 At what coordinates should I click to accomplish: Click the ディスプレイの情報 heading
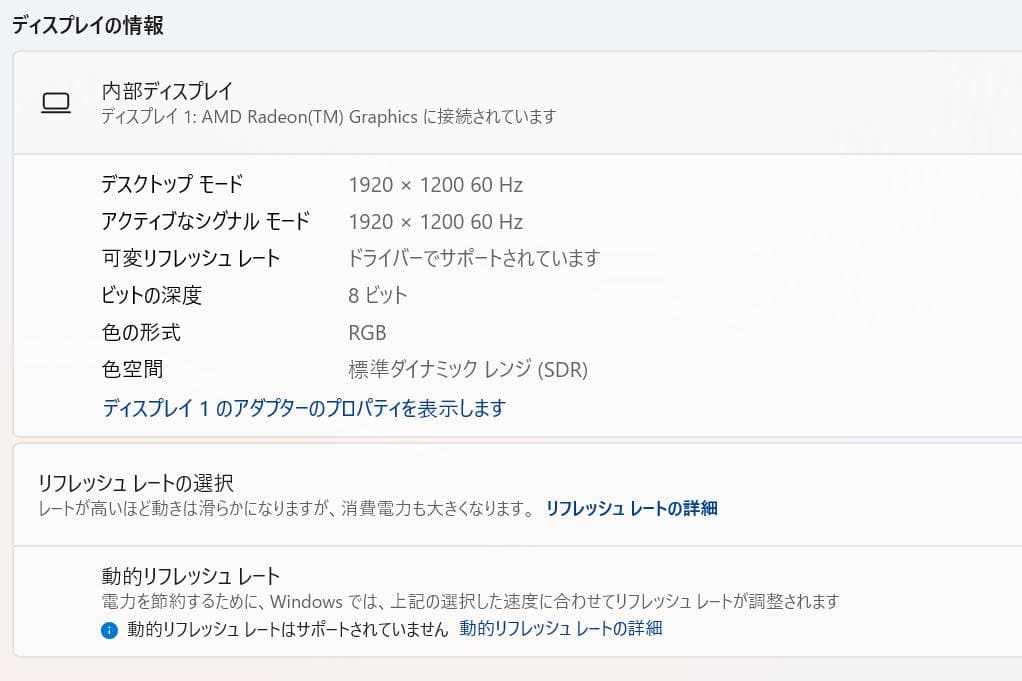88,26
